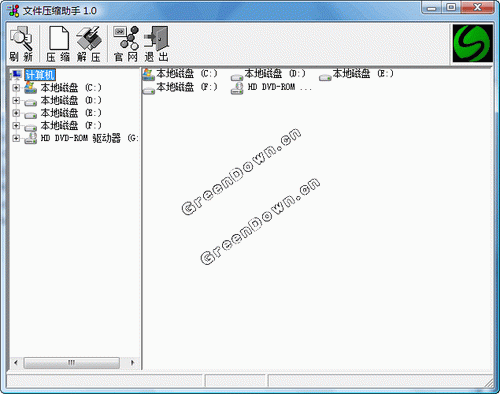
Task: Expand 本地磁盘 (E:) tree node
Action: click(16, 113)
